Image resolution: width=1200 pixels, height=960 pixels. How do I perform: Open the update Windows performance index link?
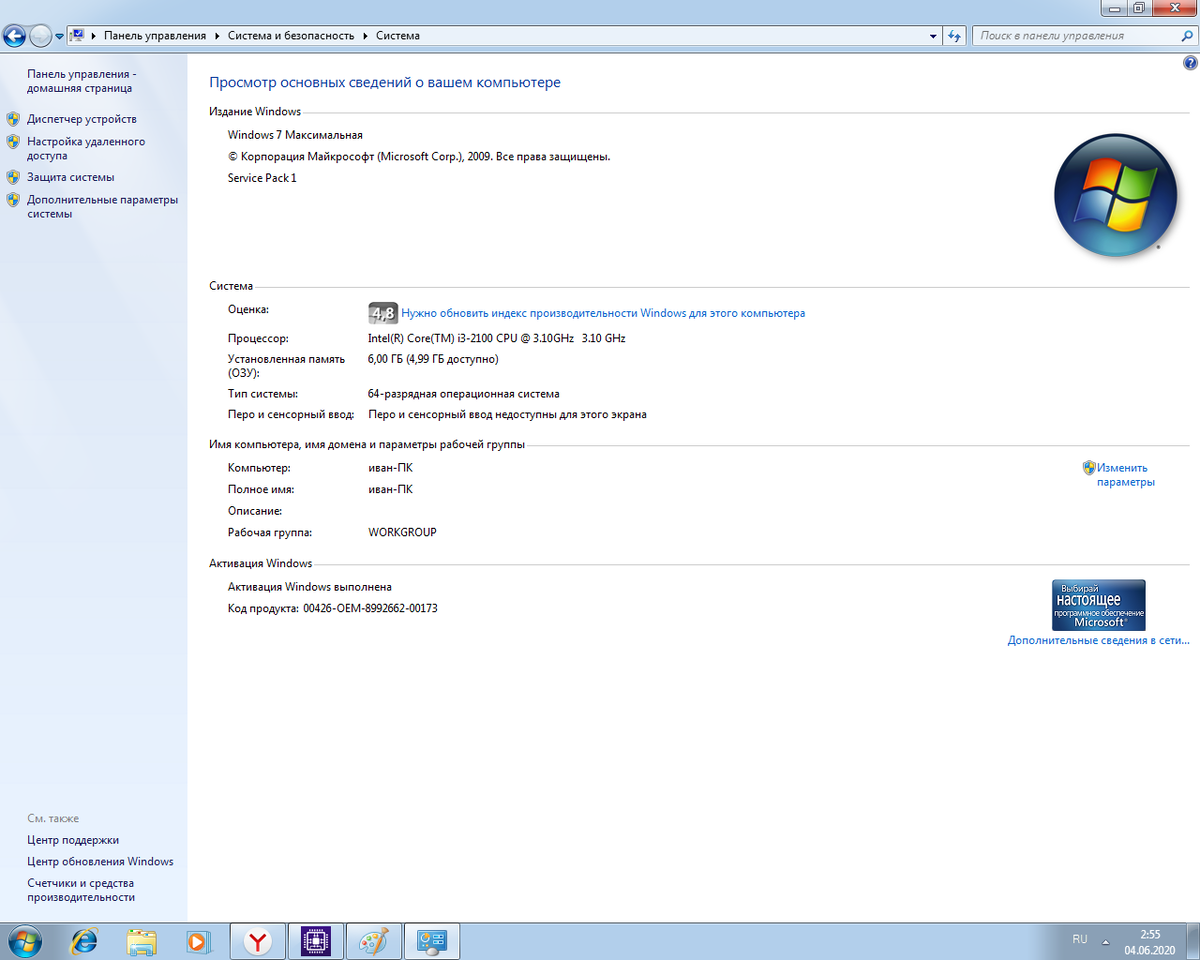[603, 313]
